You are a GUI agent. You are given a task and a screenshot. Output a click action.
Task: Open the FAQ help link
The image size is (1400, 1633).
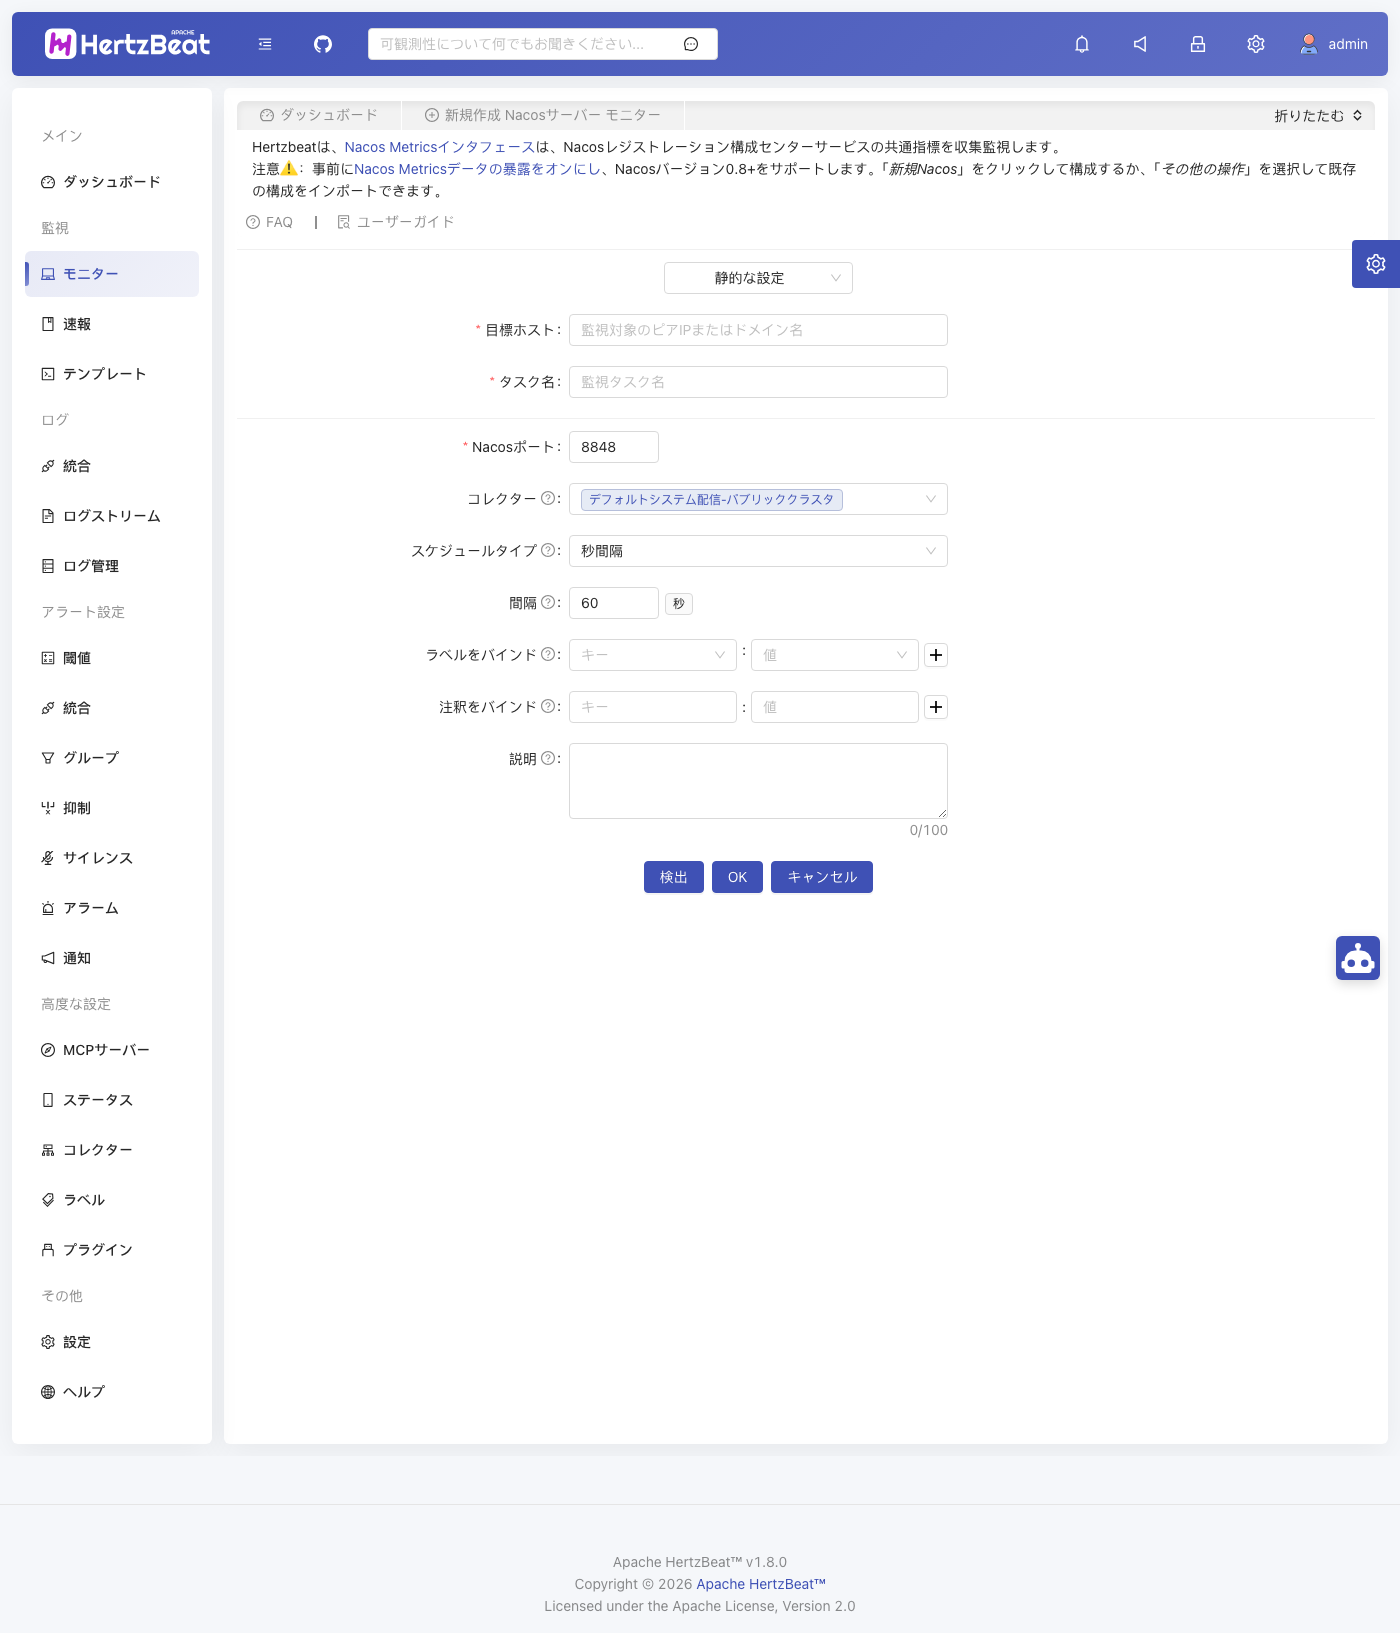click(x=270, y=222)
